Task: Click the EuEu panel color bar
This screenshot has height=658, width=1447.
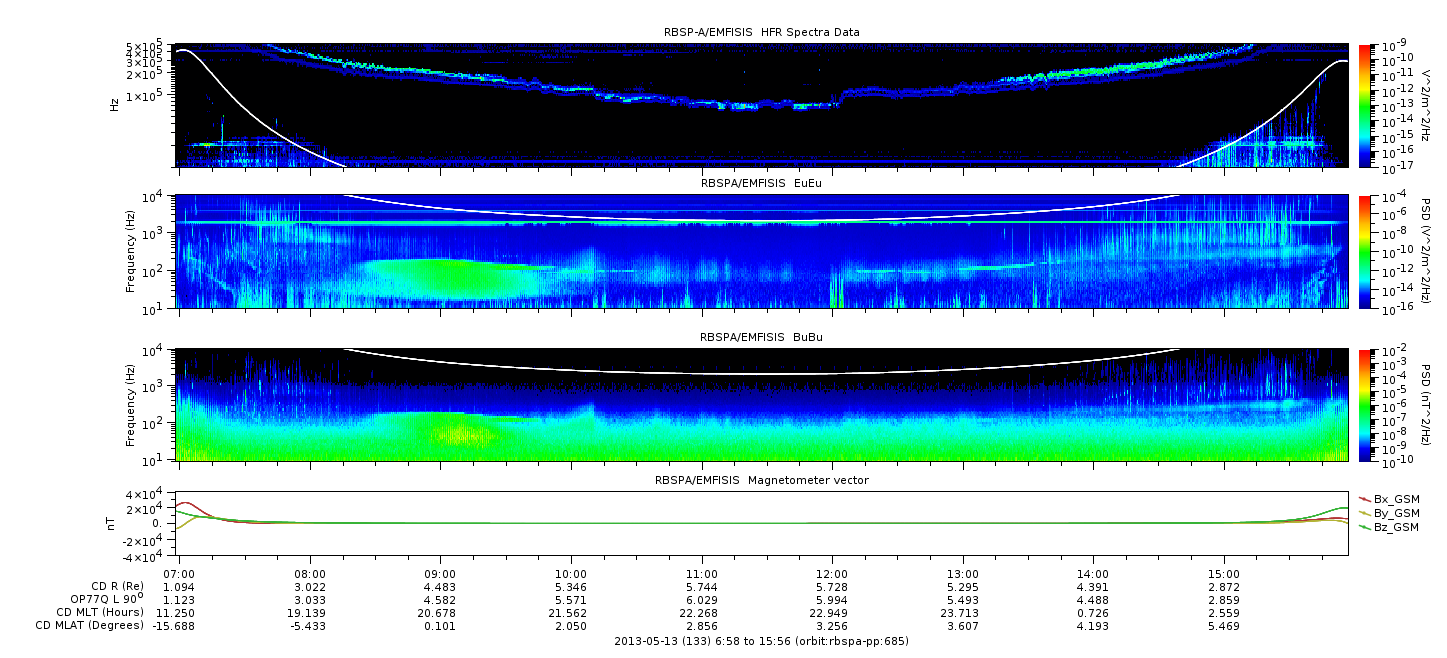Action: pyautogui.click(x=1365, y=251)
